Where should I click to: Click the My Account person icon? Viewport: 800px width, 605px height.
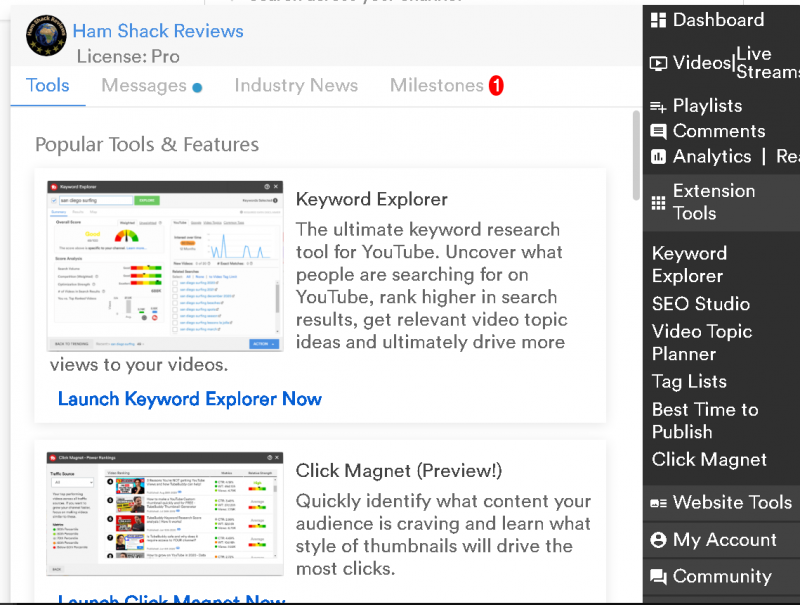[x=658, y=540]
